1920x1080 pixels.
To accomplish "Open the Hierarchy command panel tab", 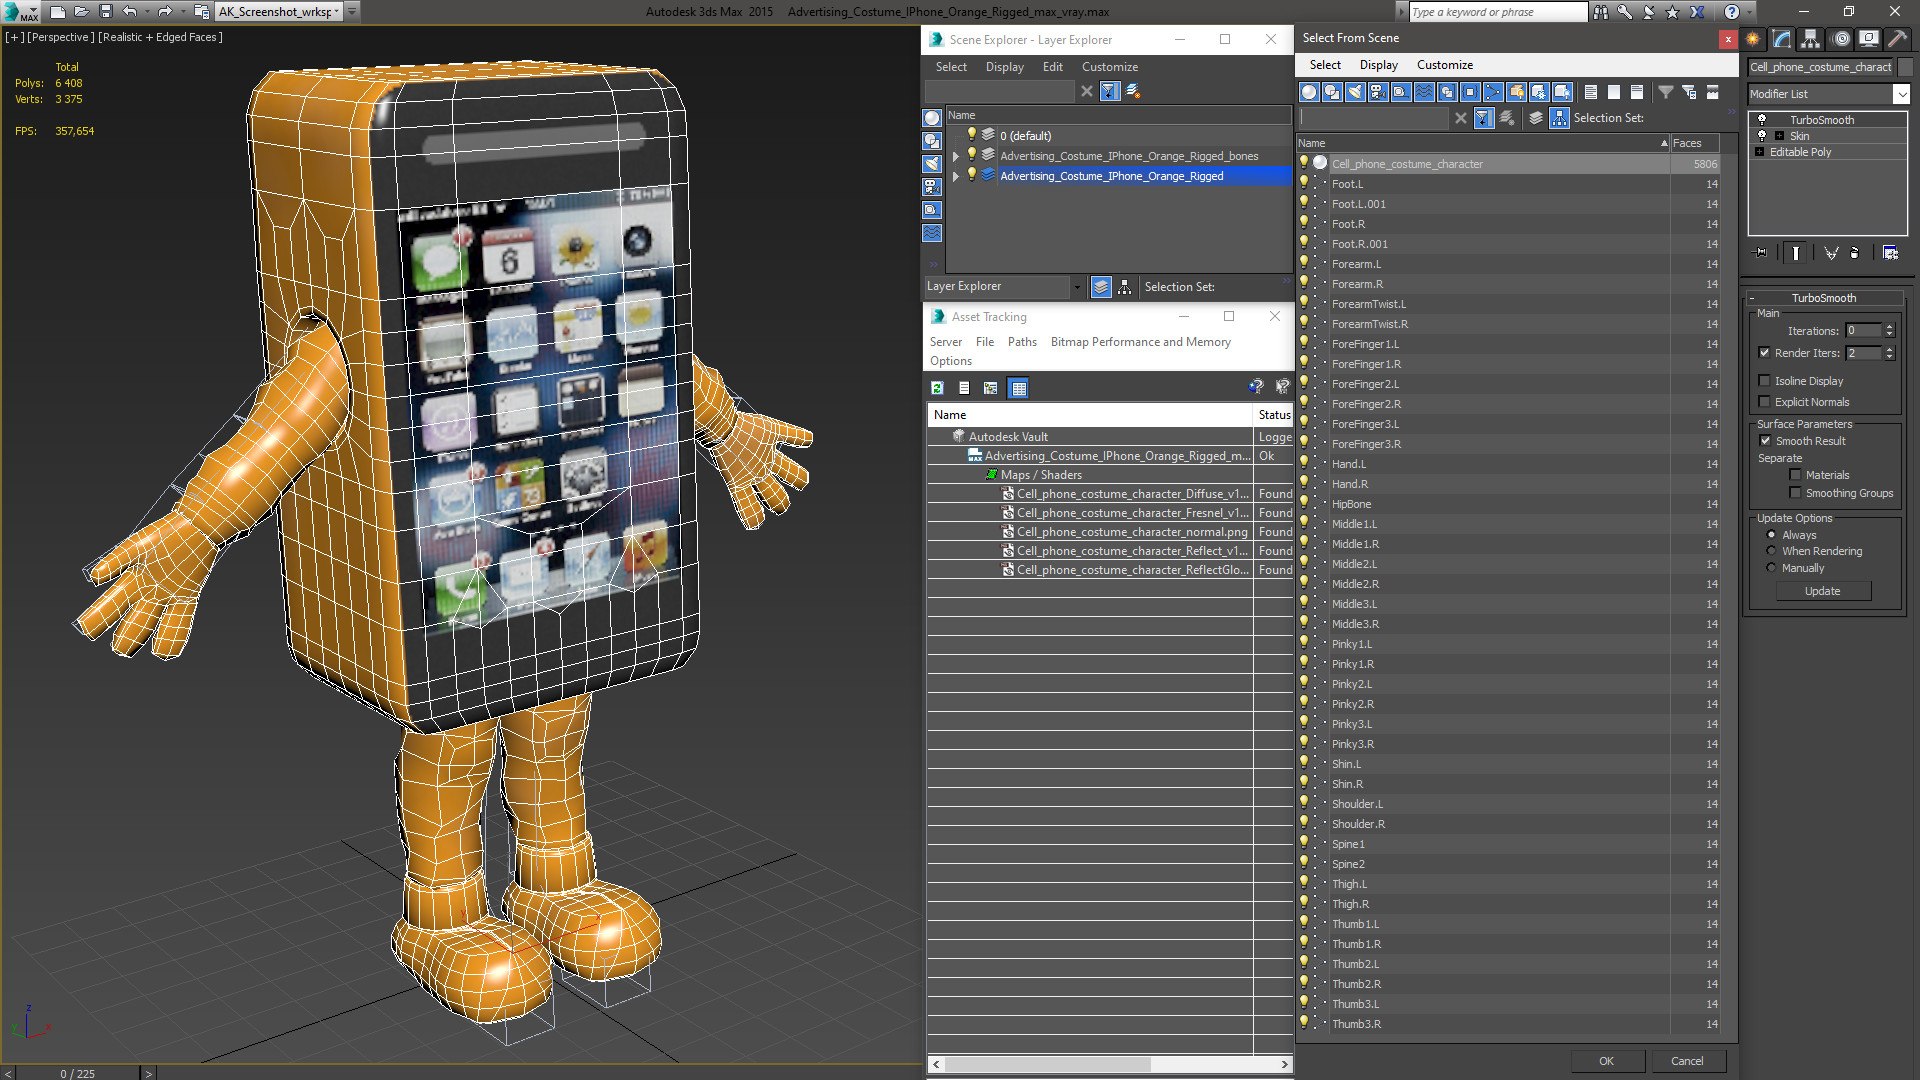I will pyautogui.click(x=1811, y=39).
